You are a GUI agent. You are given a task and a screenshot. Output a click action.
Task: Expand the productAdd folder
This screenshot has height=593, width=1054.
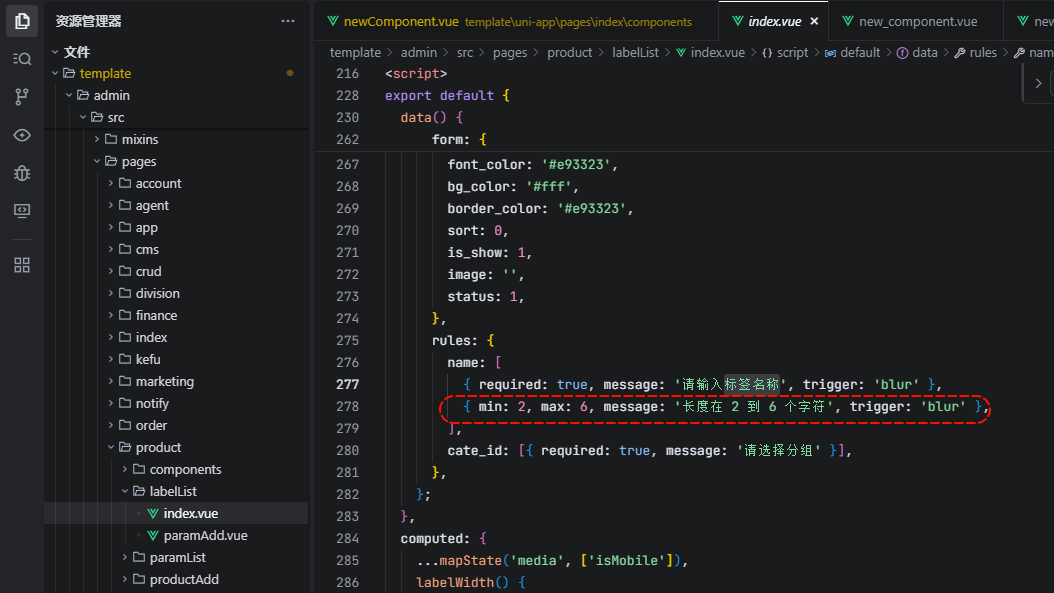point(124,580)
